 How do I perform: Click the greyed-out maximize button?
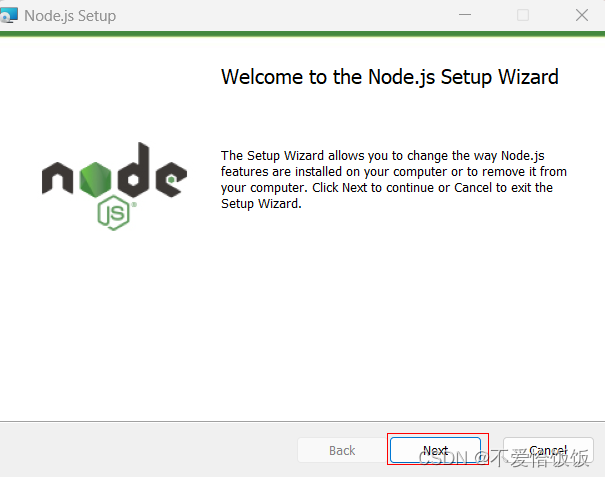pos(523,15)
